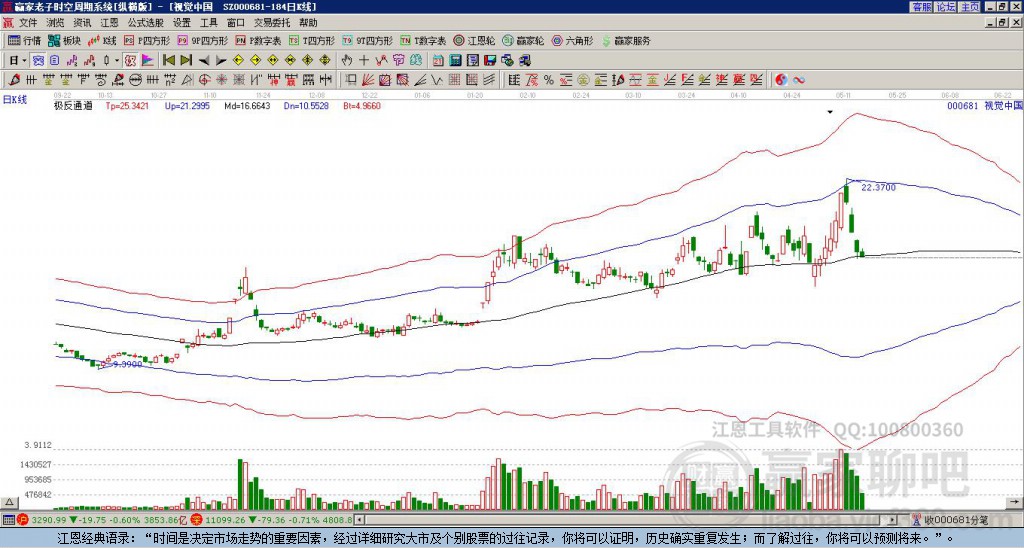Image resolution: width=1024 pixels, height=548 pixels.
Task: Select the crosshair cursor tool
Action: pyautogui.click(x=364, y=61)
